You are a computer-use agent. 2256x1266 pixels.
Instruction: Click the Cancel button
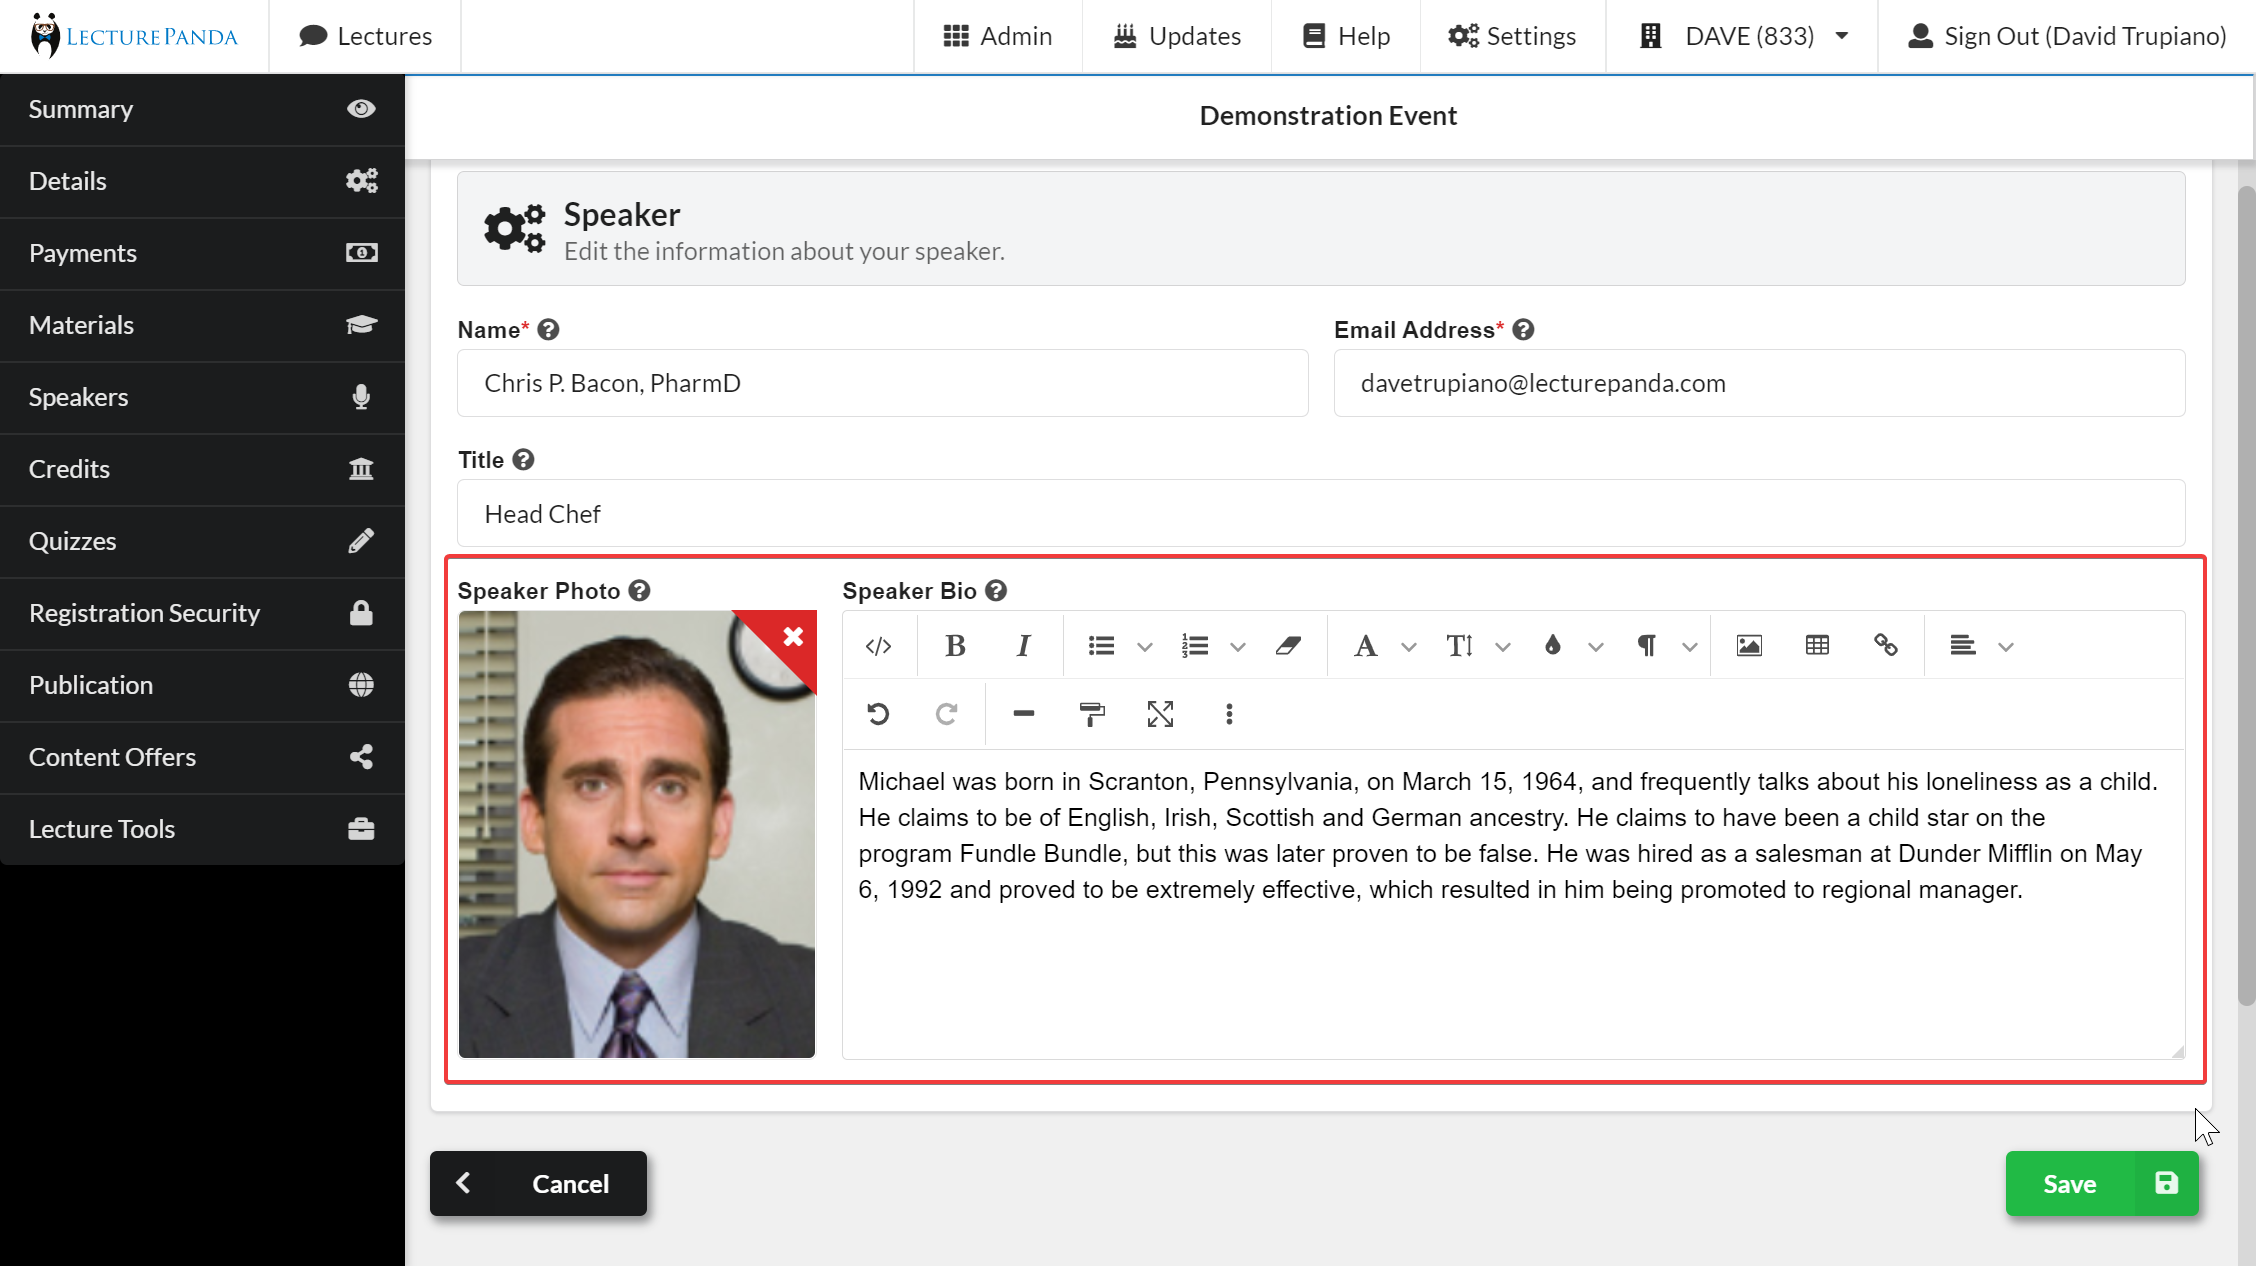(x=538, y=1184)
